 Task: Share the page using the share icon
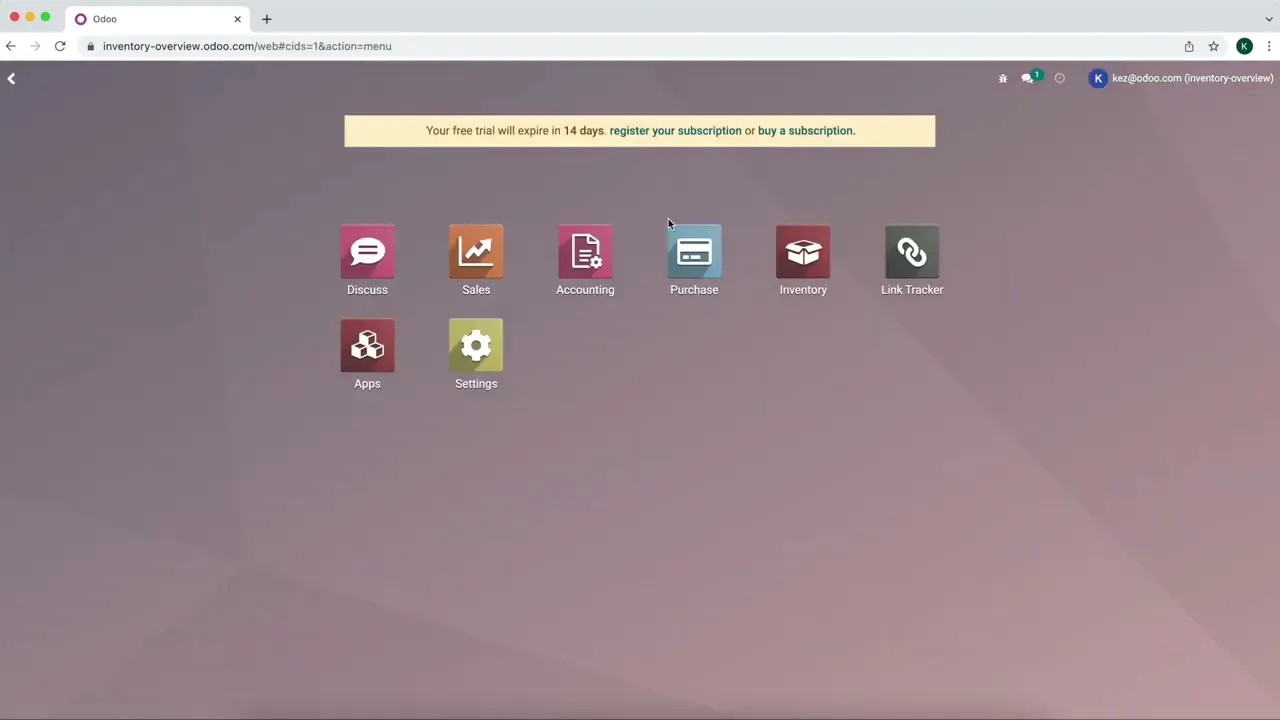click(1189, 46)
